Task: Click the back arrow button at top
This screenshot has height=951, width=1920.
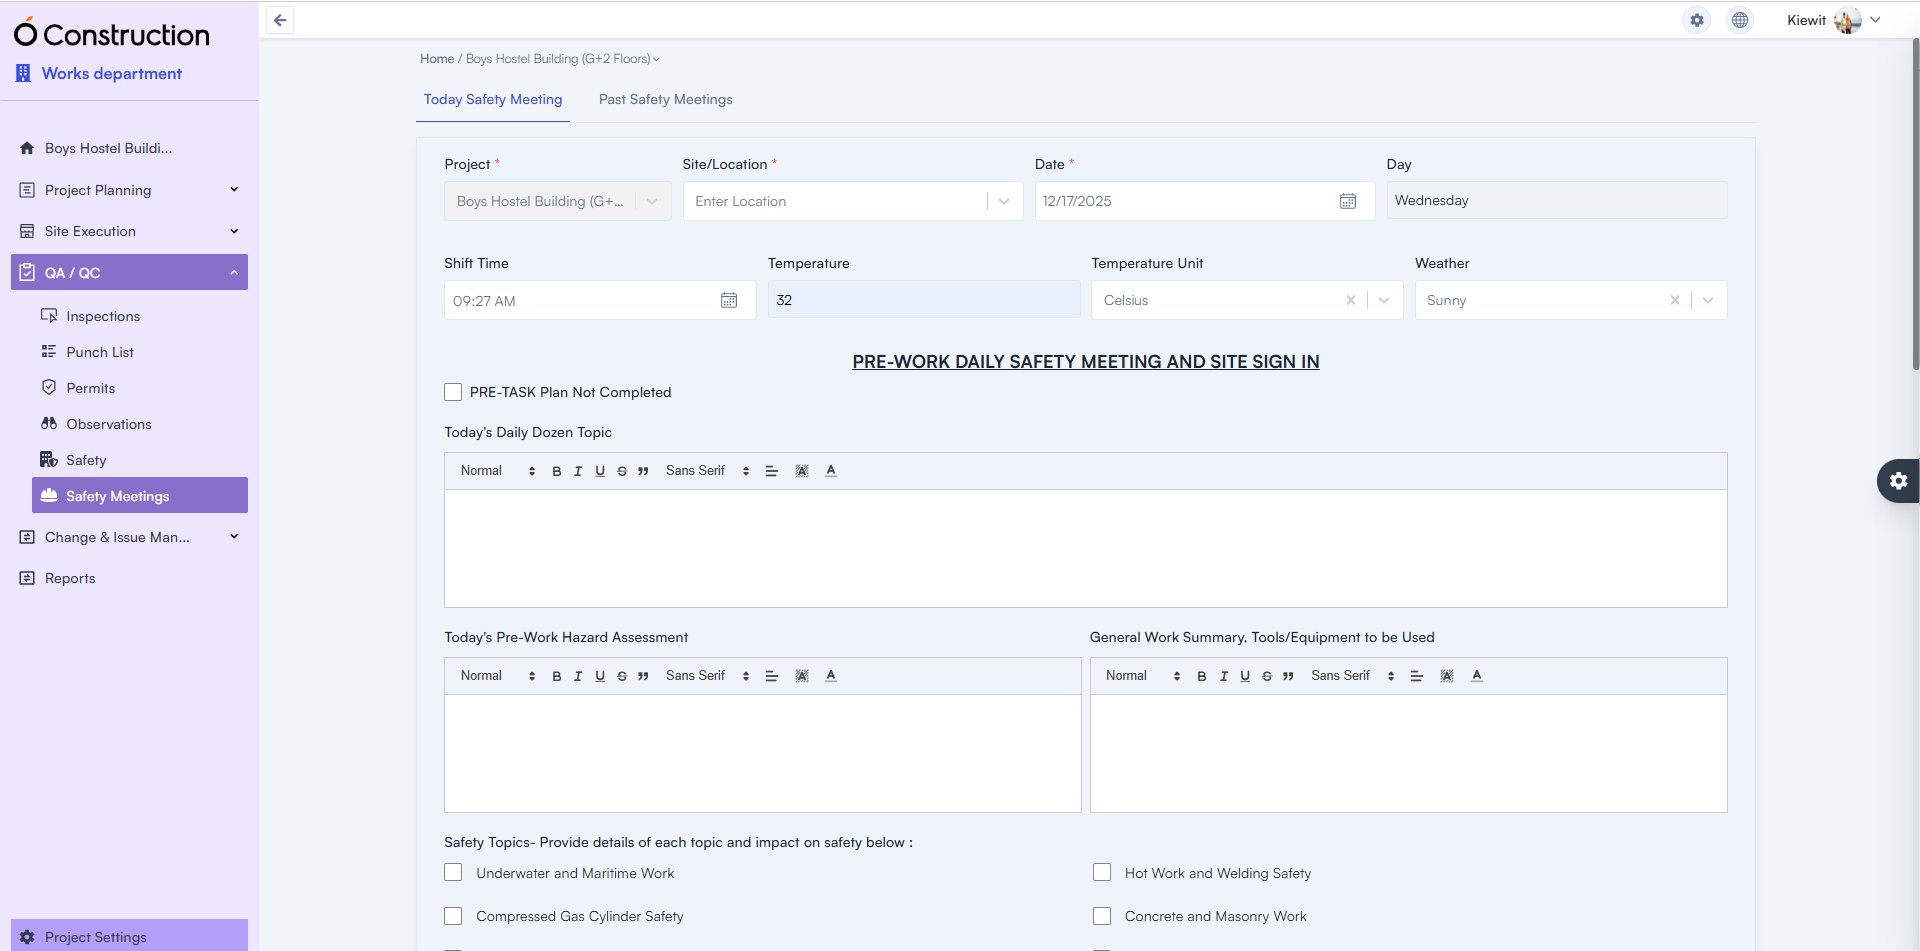Action: coord(280,20)
